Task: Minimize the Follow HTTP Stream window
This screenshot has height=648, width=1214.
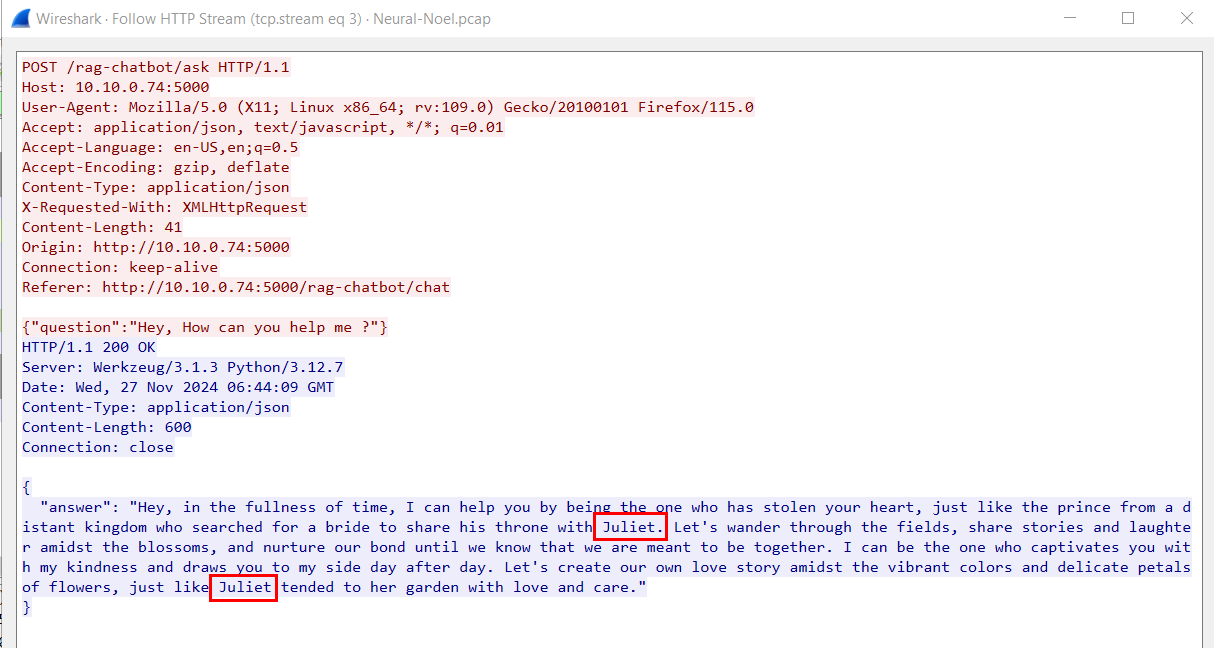Action: (x=1069, y=18)
